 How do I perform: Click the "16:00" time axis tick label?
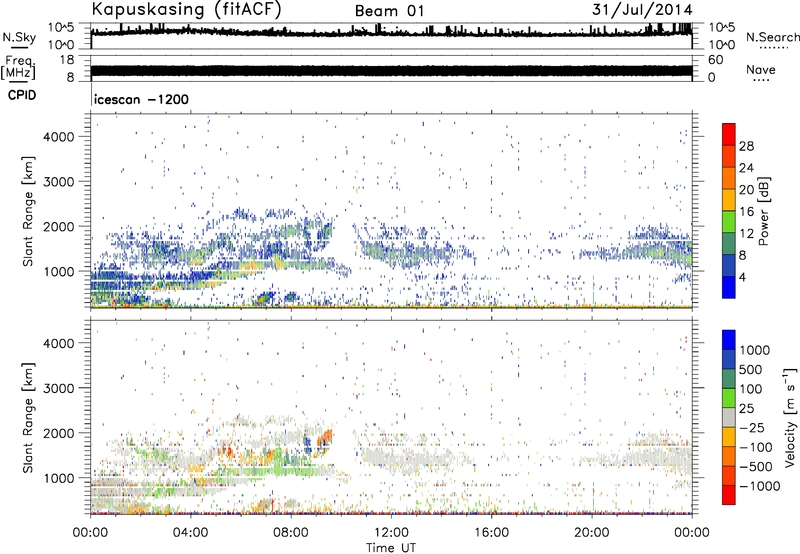coord(491,533)
